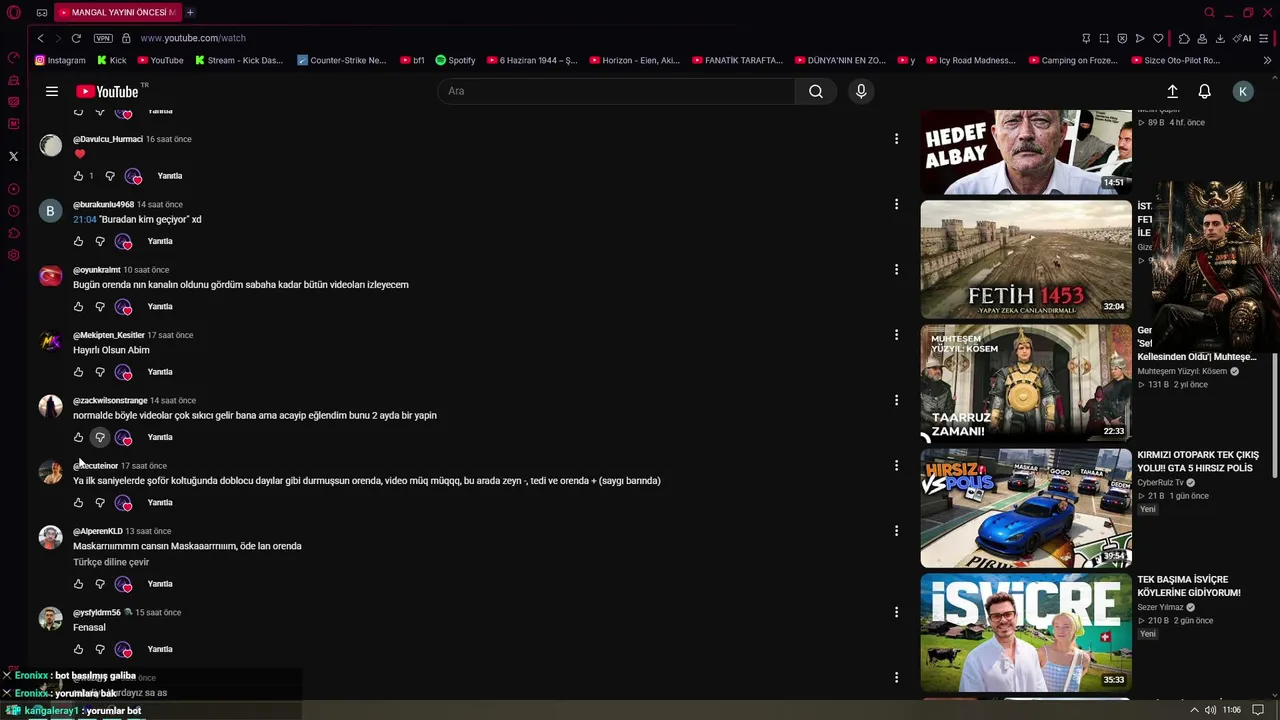Start voice search with microphone icon
Image resolution: width=1280 pixels, height=720 pixels.
click(x=861, y=91)
